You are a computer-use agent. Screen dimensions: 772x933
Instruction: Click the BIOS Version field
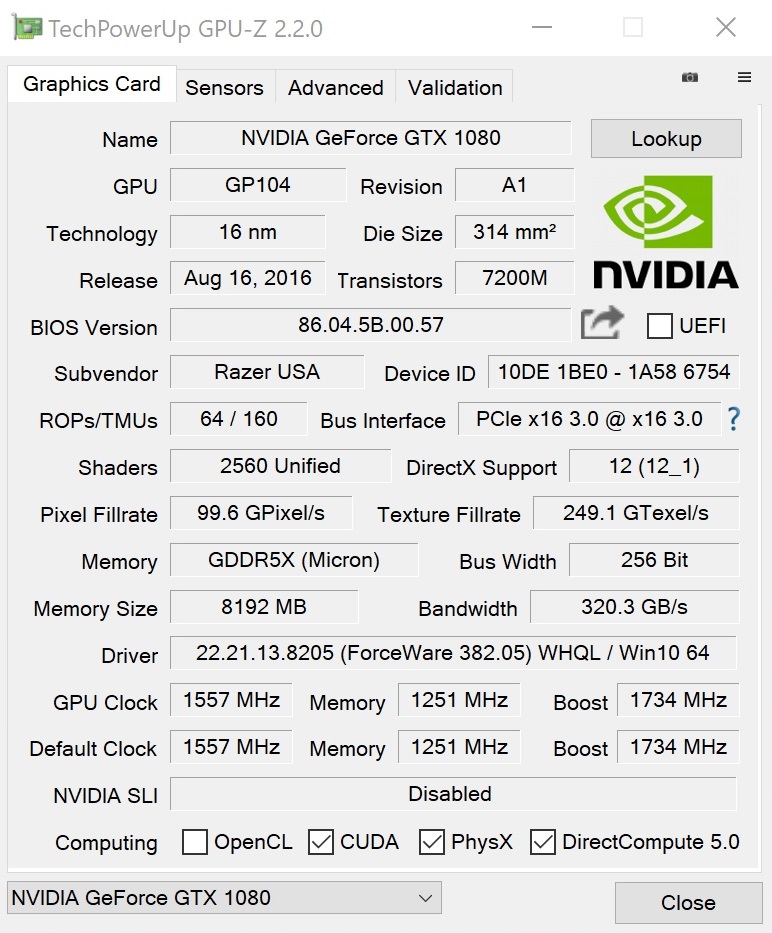[x=370, y=325]
